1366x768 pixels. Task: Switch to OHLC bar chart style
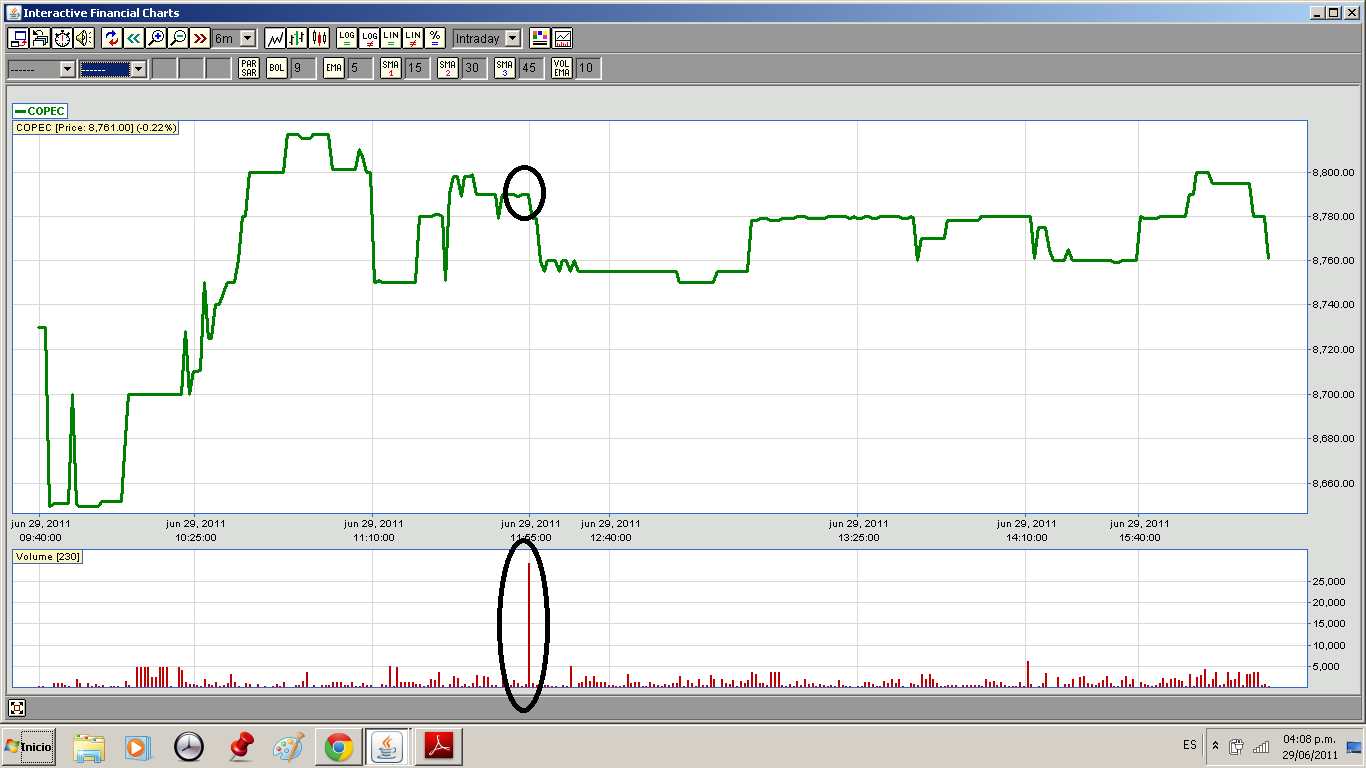click(x=297, y=38)
